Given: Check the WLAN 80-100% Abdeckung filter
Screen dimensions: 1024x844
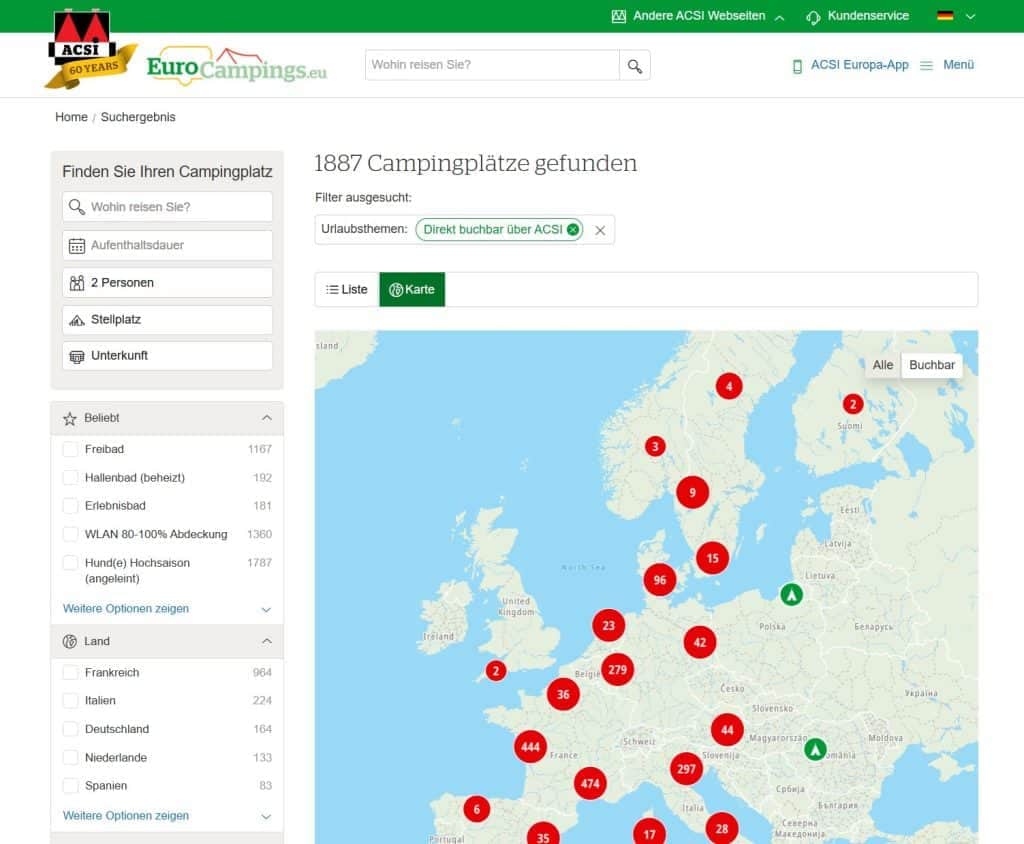Looking at the screenshot, I should click(71, 534).
